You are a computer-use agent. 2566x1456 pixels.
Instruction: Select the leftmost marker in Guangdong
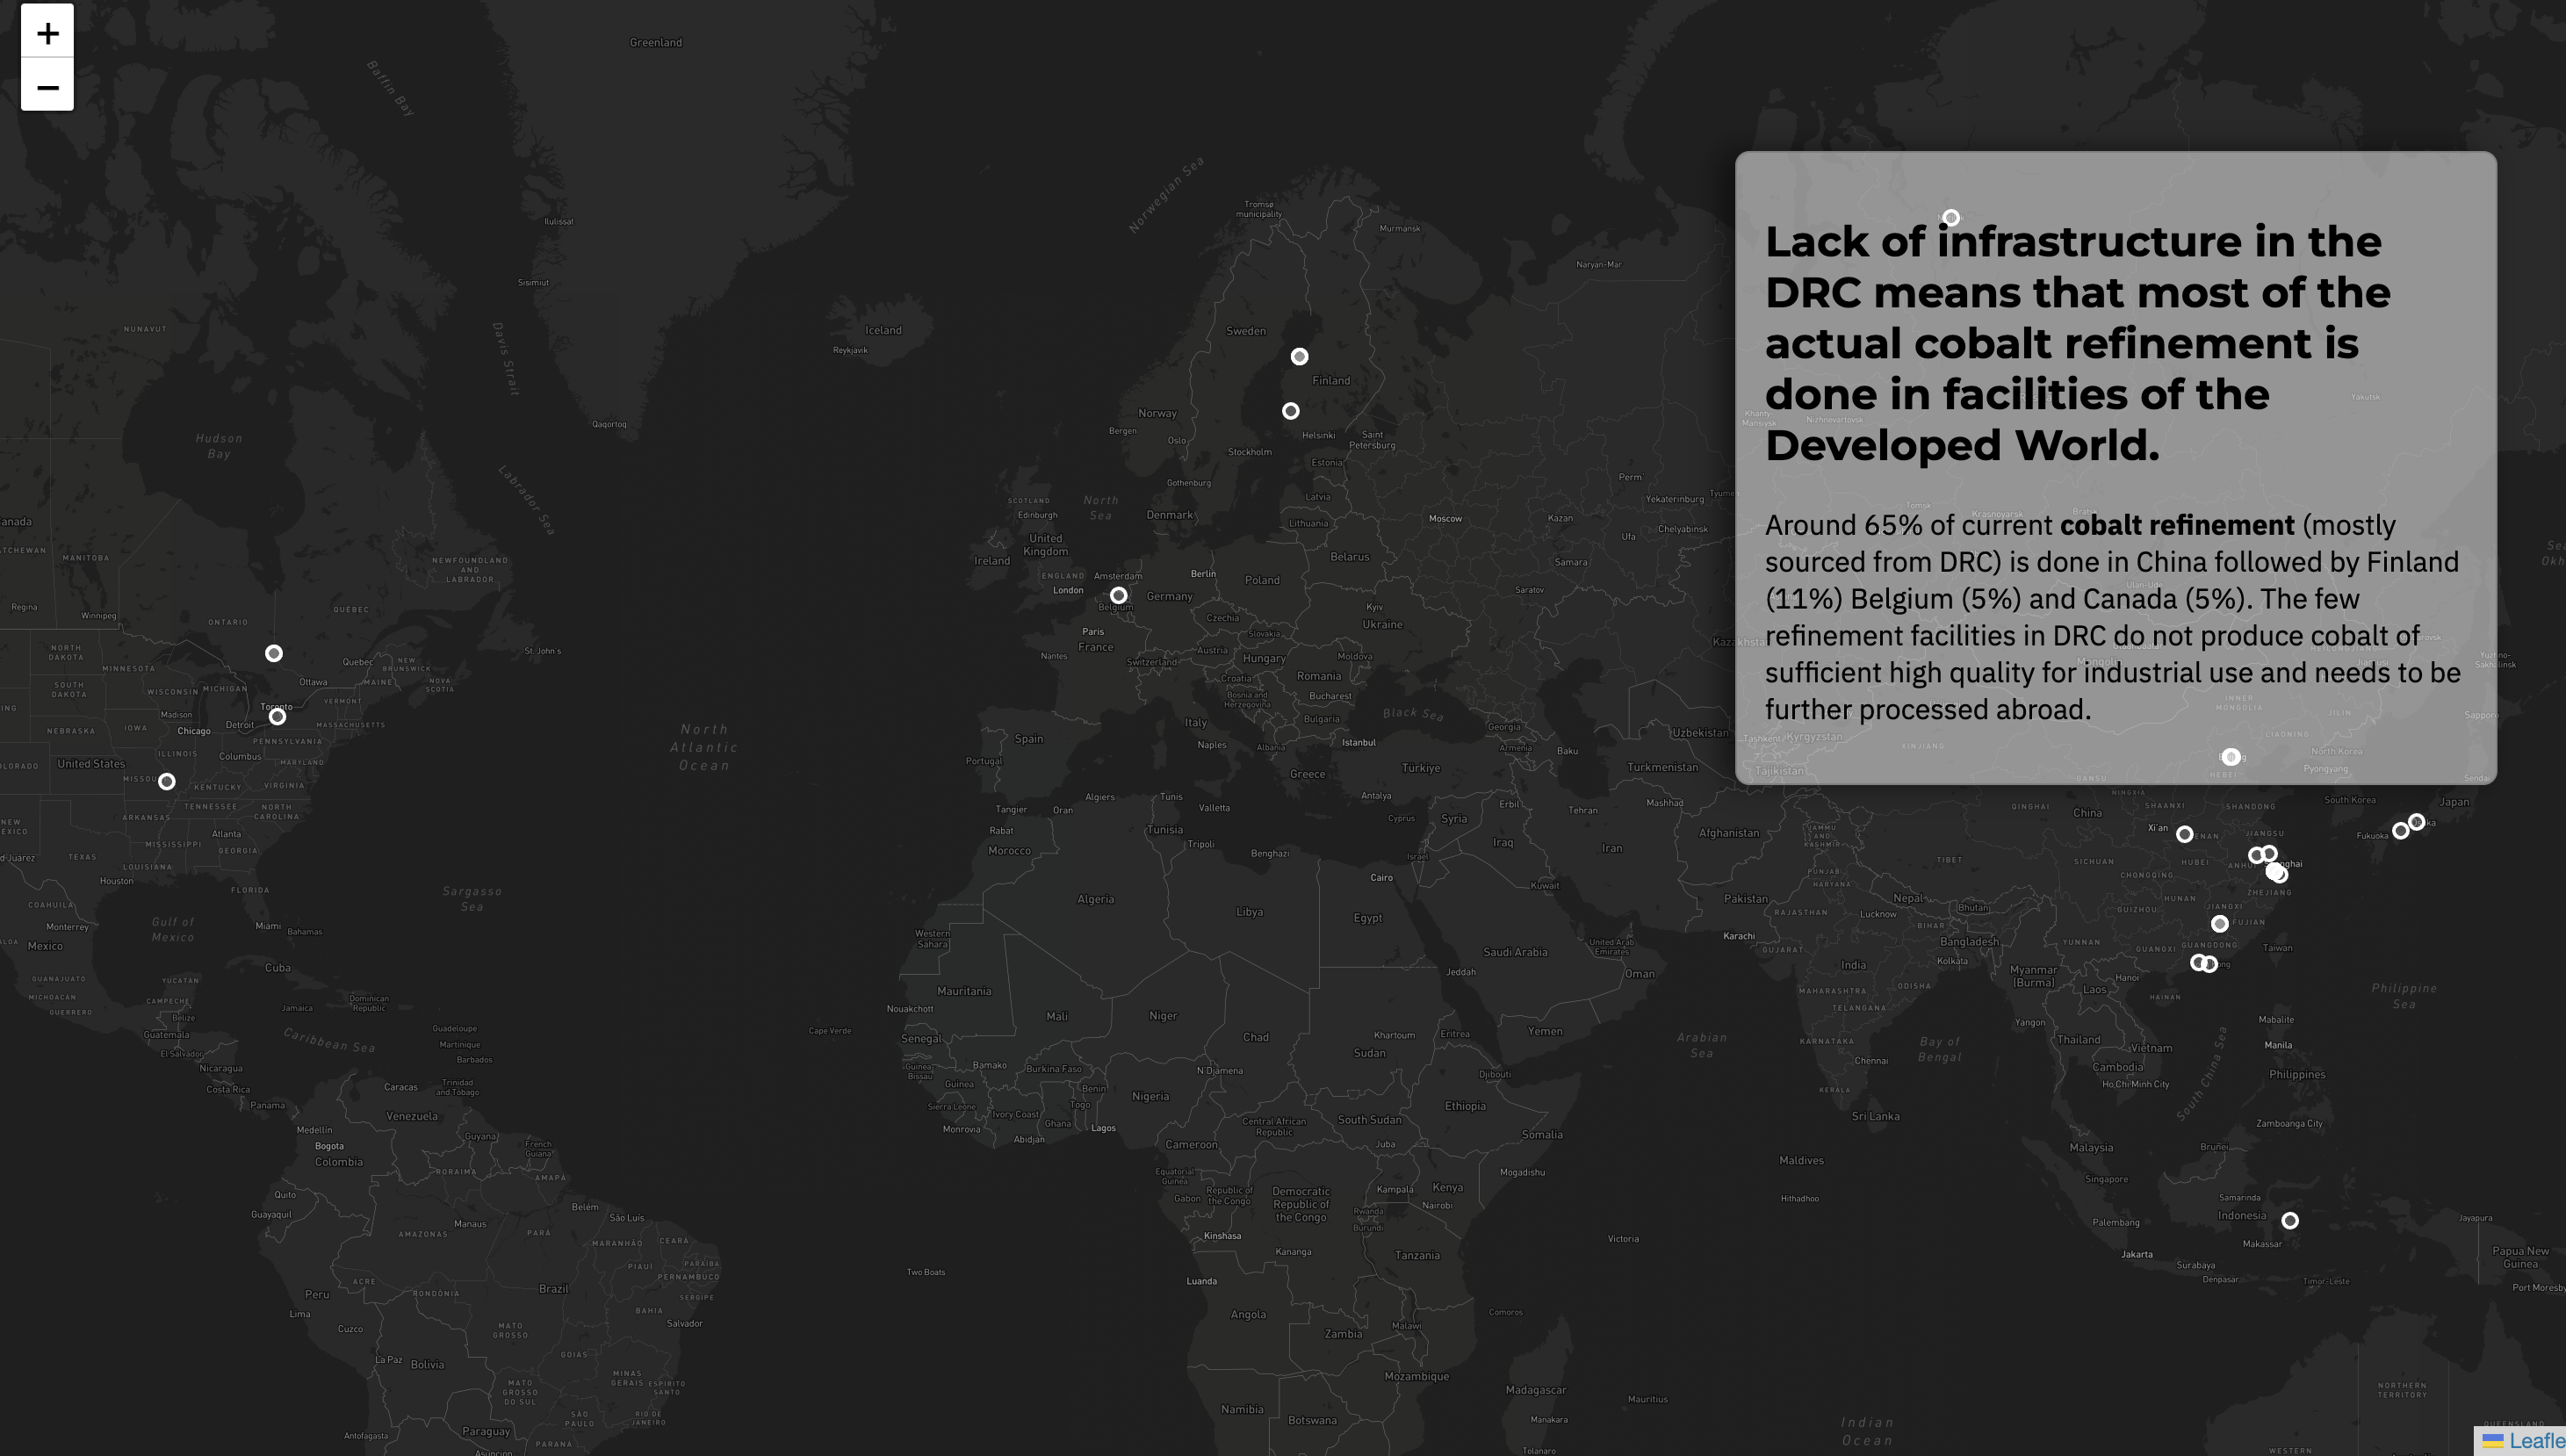click(x=2198, y=963)
